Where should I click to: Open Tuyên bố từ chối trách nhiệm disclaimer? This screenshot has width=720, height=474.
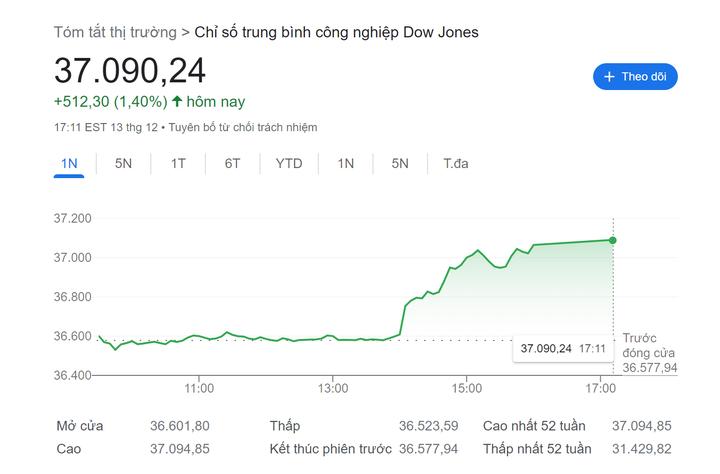[243, 127]
